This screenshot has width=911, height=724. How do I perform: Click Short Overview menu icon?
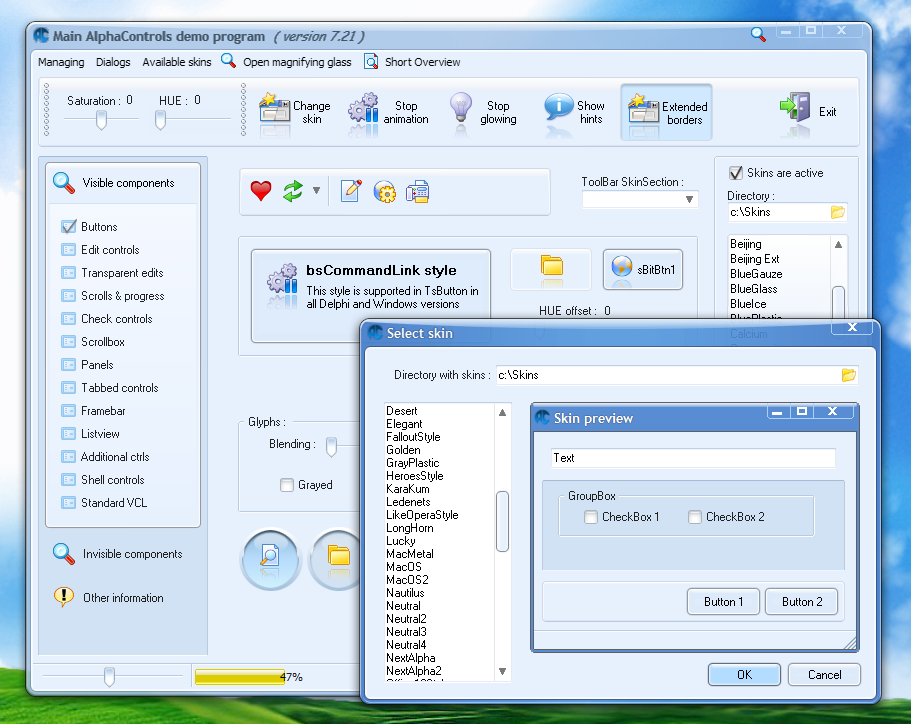[371, 61]
